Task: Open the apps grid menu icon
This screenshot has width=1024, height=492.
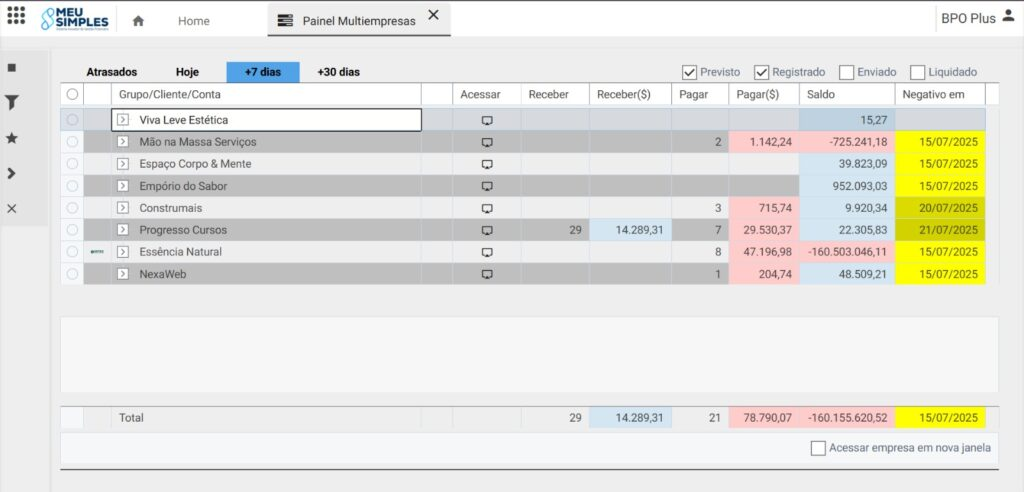Action: (x=16, y=17)
